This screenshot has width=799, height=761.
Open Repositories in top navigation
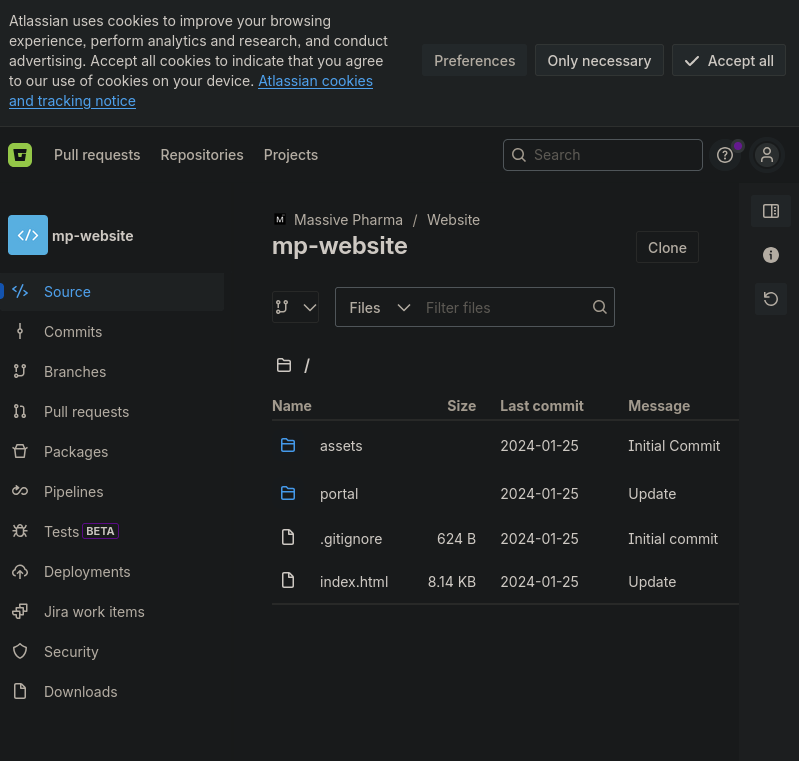coord(202,155)
